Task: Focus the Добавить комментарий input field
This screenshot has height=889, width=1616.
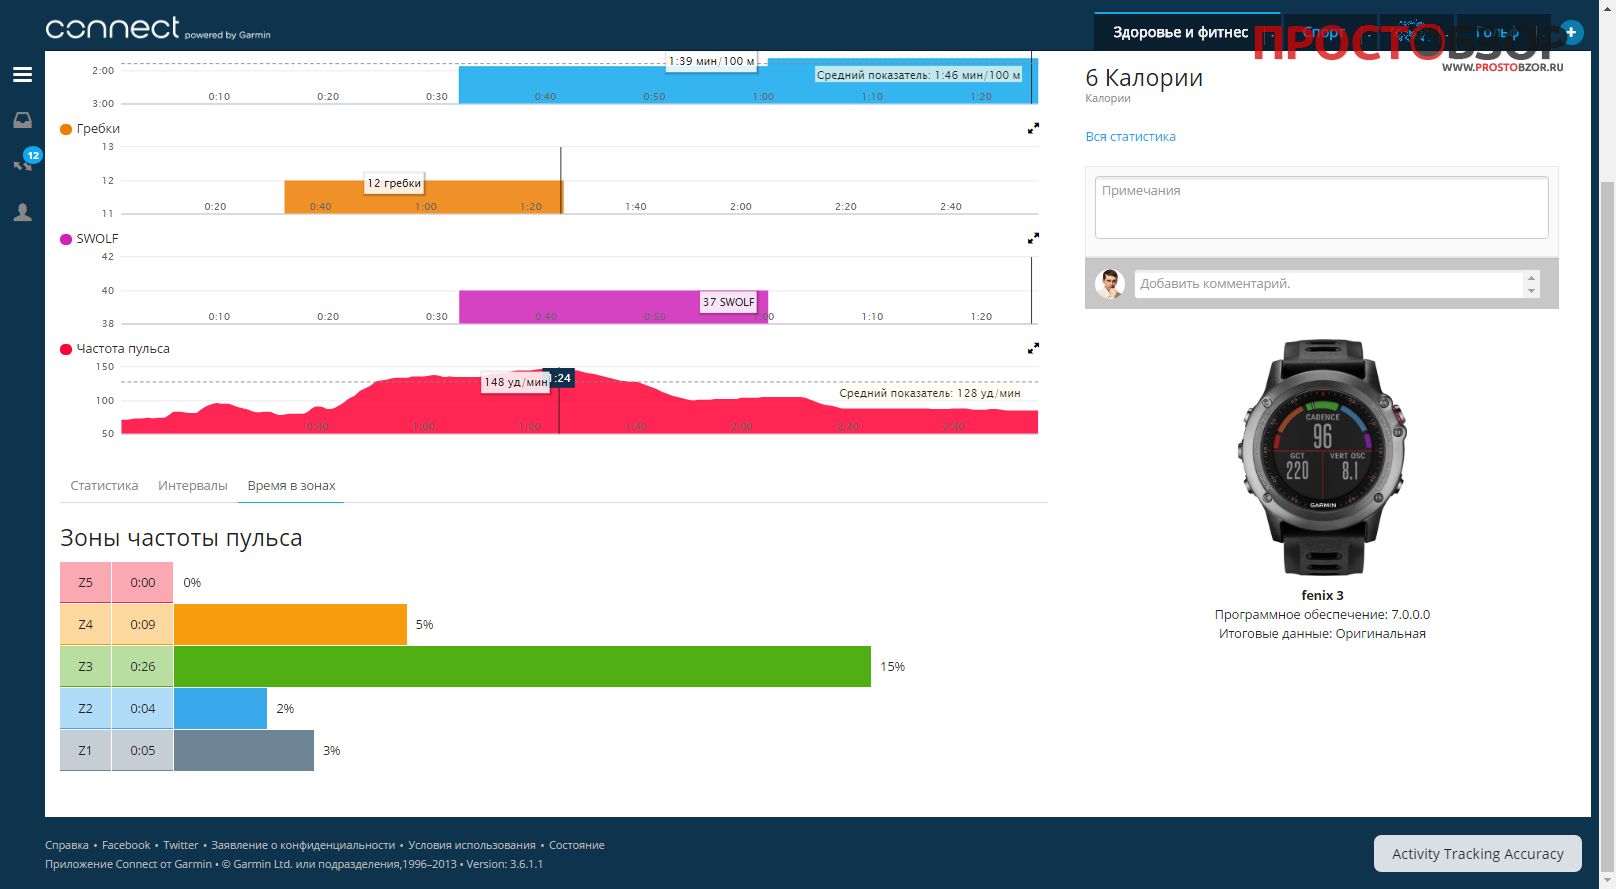Action: [1328, 284]
